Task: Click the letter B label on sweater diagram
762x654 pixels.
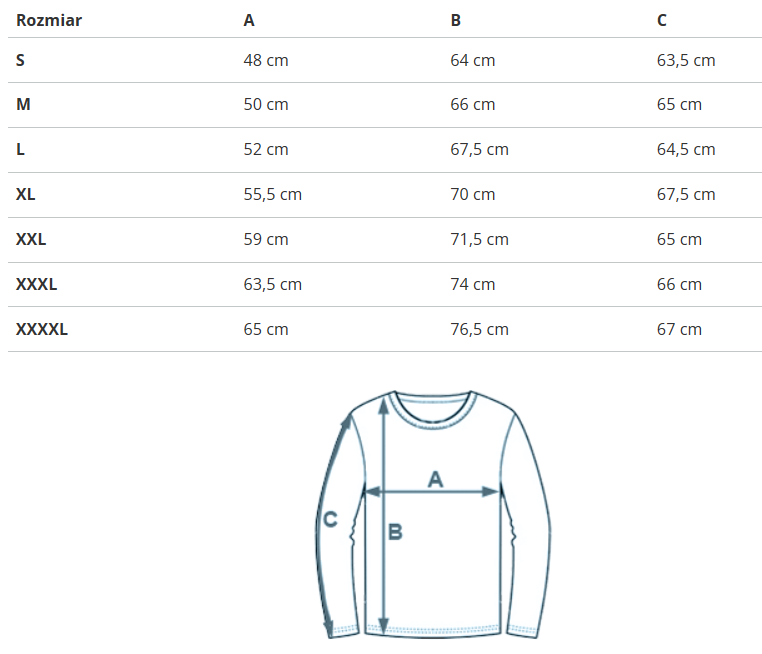Action: click(395, 533)
